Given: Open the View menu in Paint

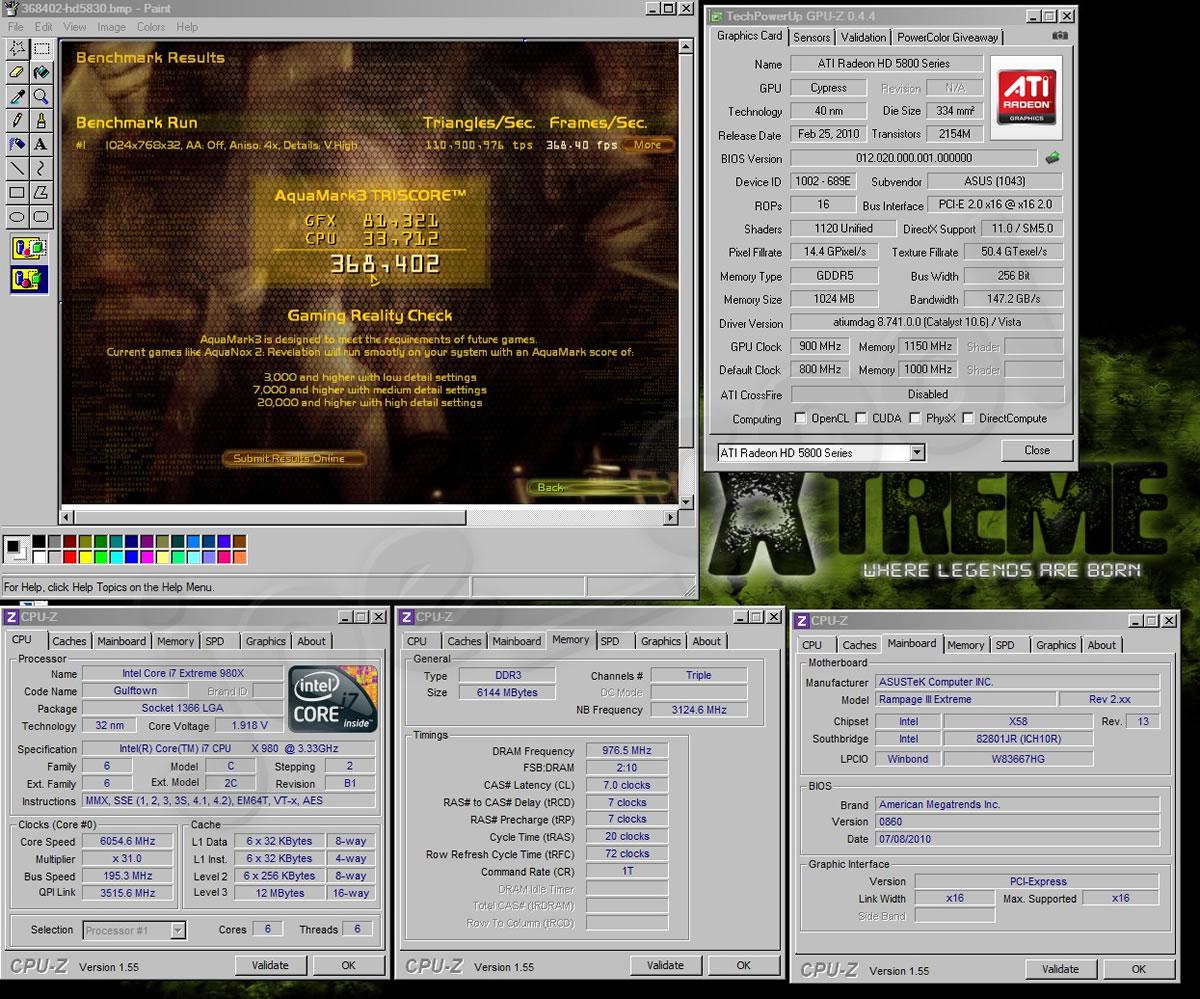Looking at the screenshot, I should pos(75,27).
